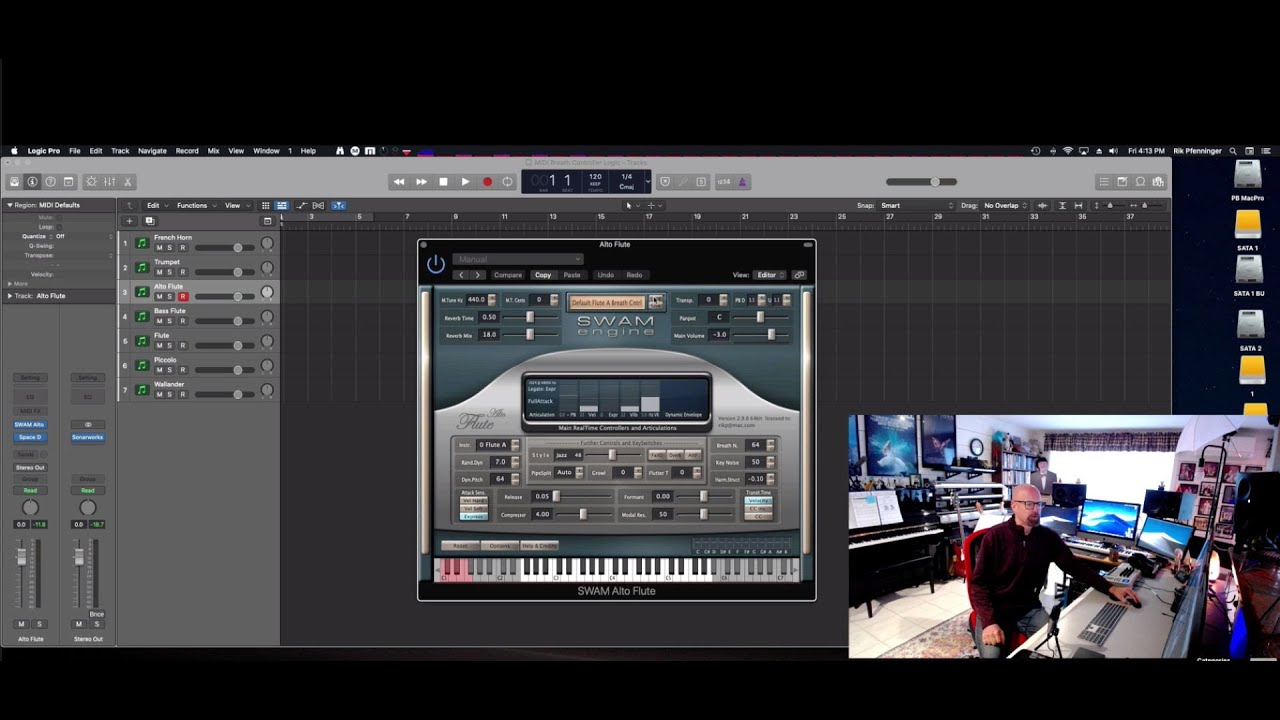The height and width of the screenshot is (720, 1280).
Task: Click the Piccolo track instrument icon
Action: pyautogui.click(x=141, y=365)
